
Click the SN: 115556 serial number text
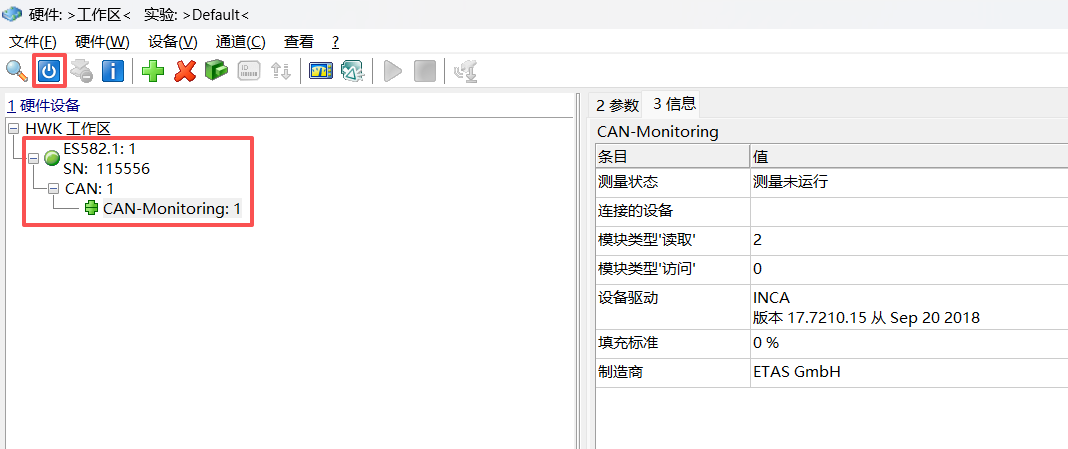(106, 168)
